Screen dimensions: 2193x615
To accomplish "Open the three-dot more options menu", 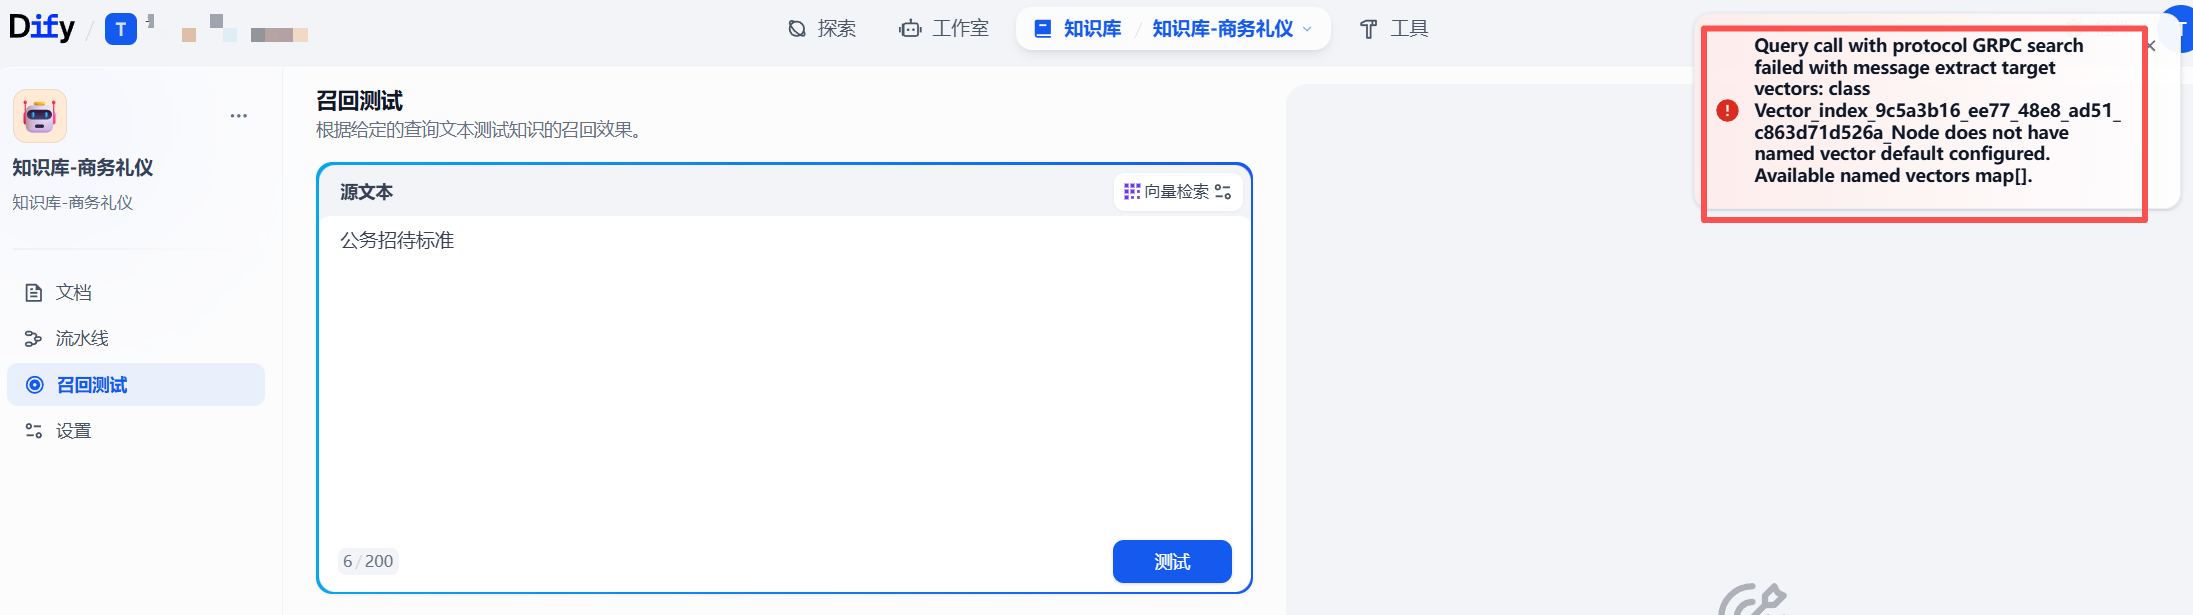I will coord(239,116).
